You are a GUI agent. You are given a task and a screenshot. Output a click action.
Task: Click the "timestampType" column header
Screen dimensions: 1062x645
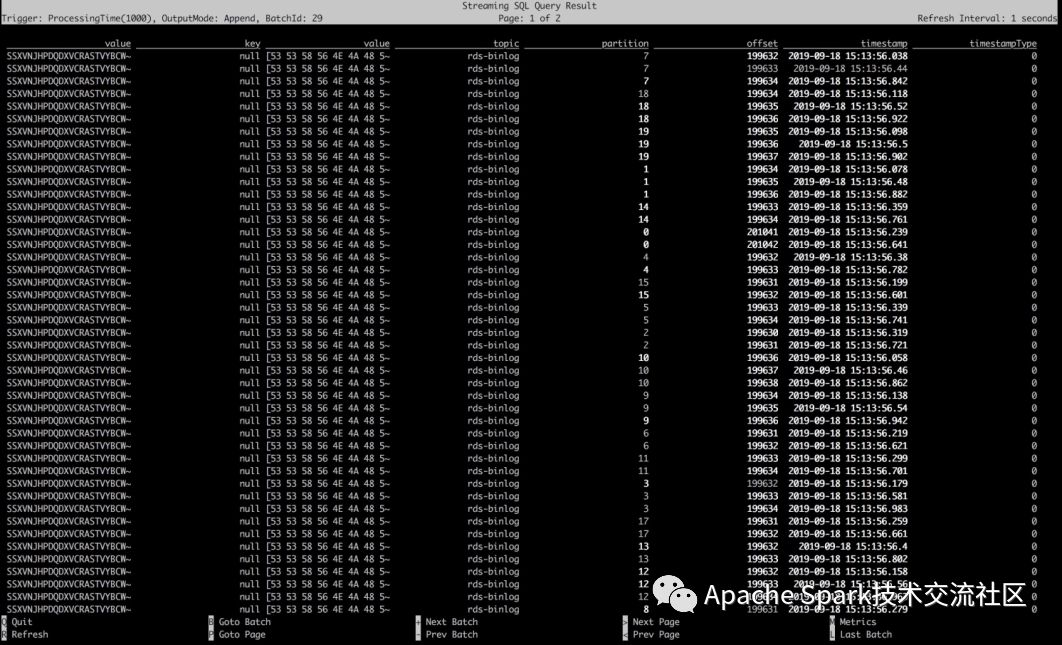click(1003, 43)
